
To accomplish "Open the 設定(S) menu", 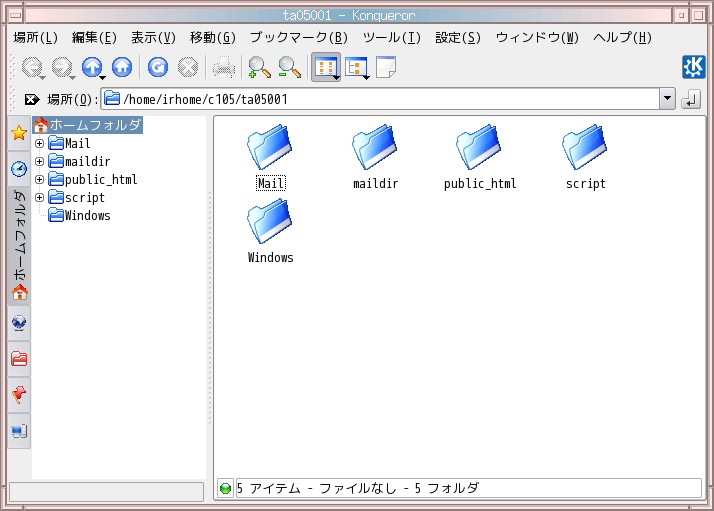I will click(458, 37).
